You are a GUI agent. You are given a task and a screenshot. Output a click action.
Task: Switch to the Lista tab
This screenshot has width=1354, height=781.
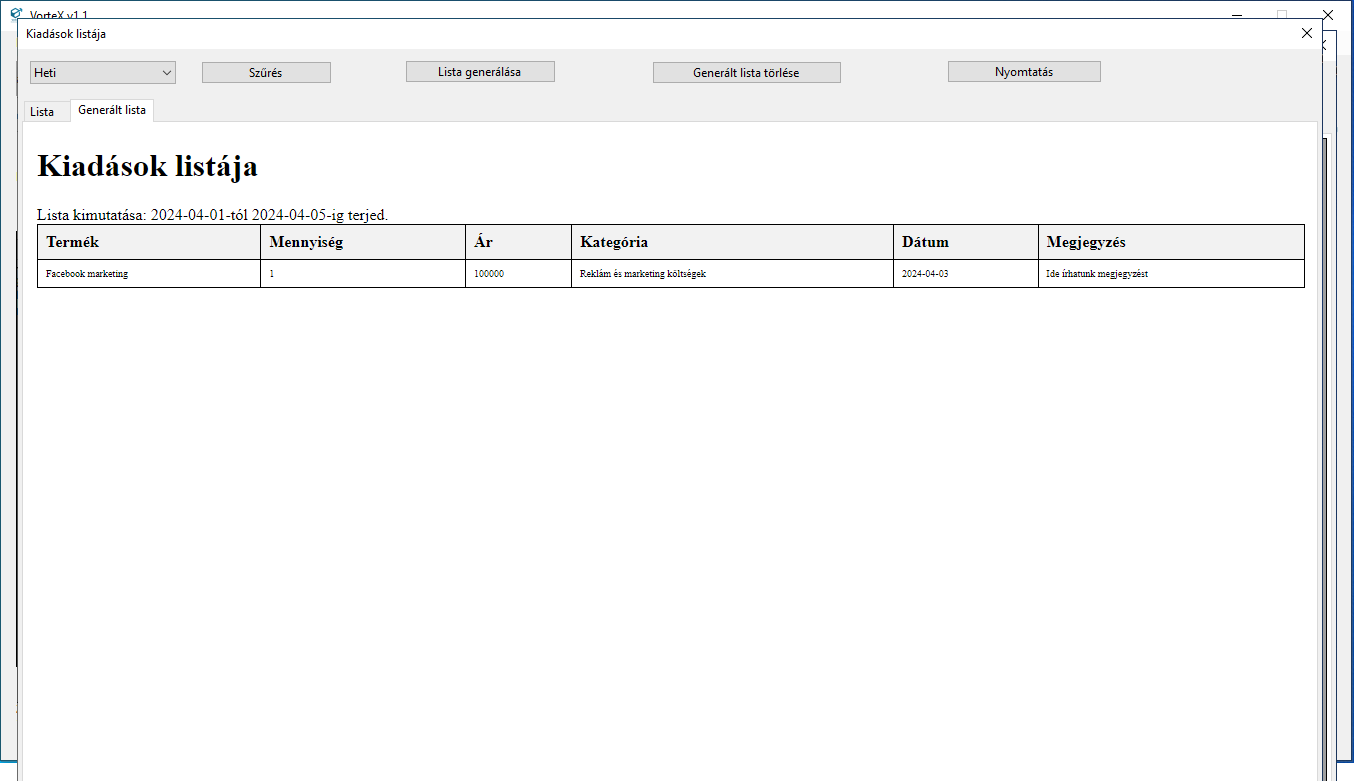(x=42, y=112)
